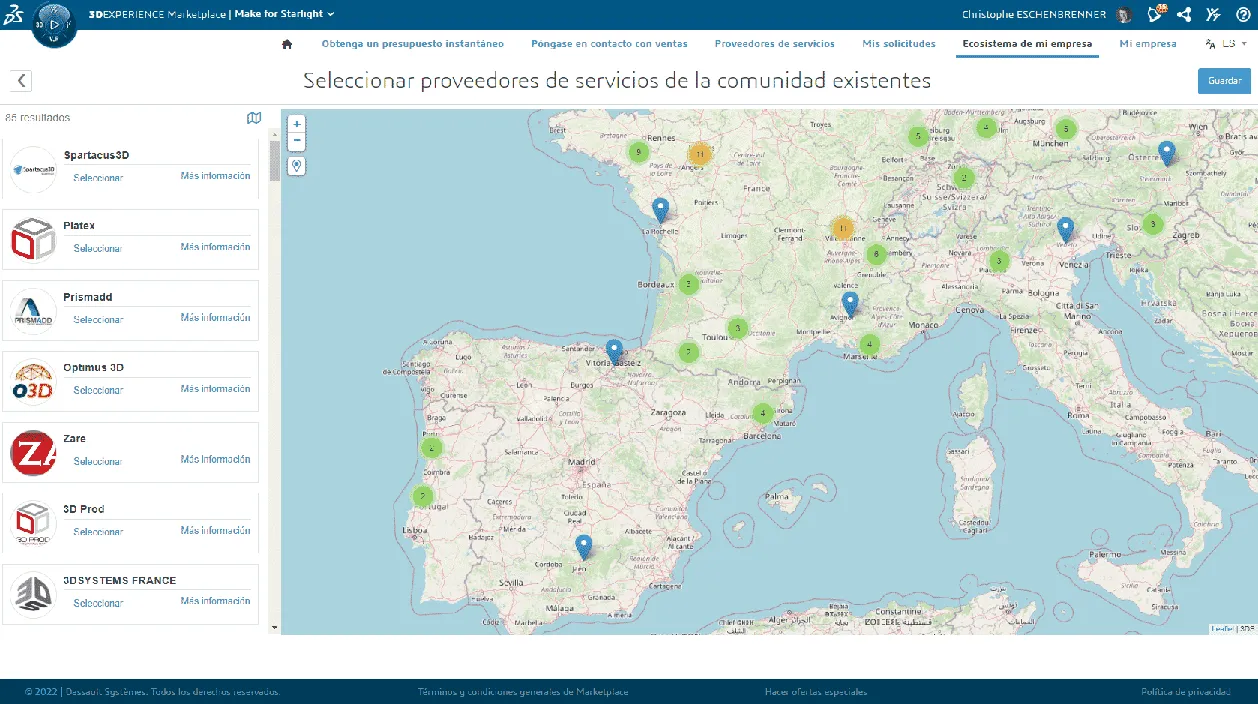Open the share icon in the top header
Image resolution: width=1258 pixels, height=704 pixels.
coord(1184,15)
